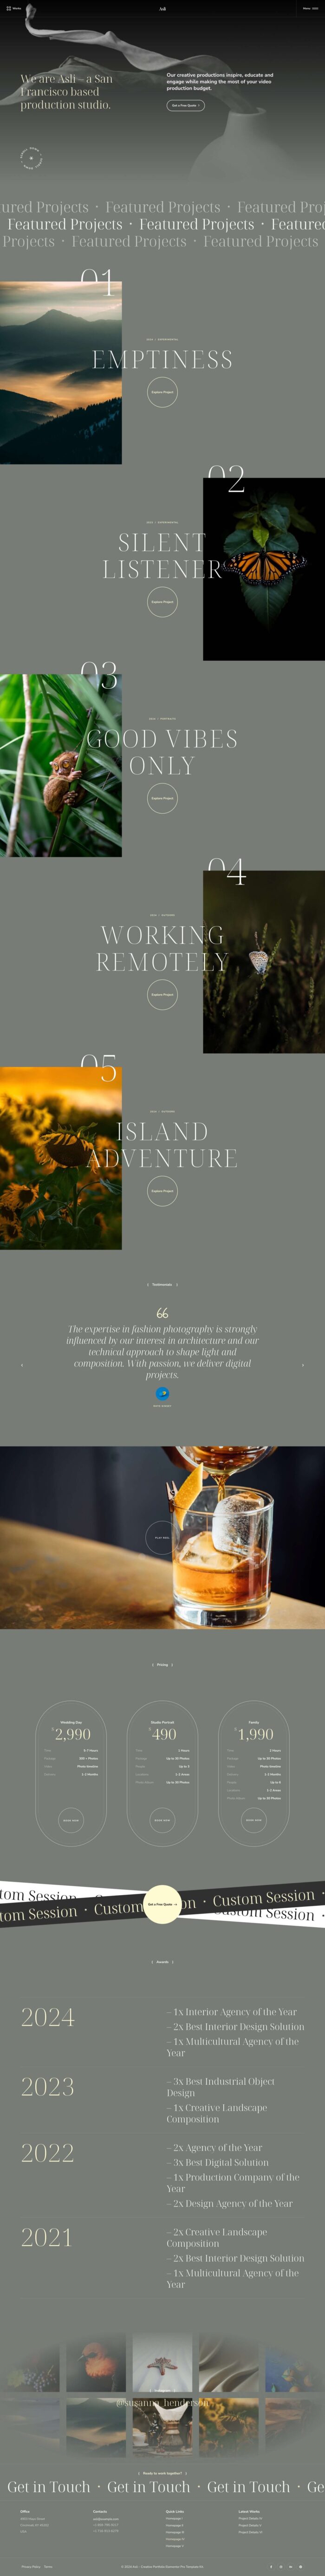Book the 2,990 Wedding Day plan
This screenshot has height=2576, width=325.
pos(70,1820)
